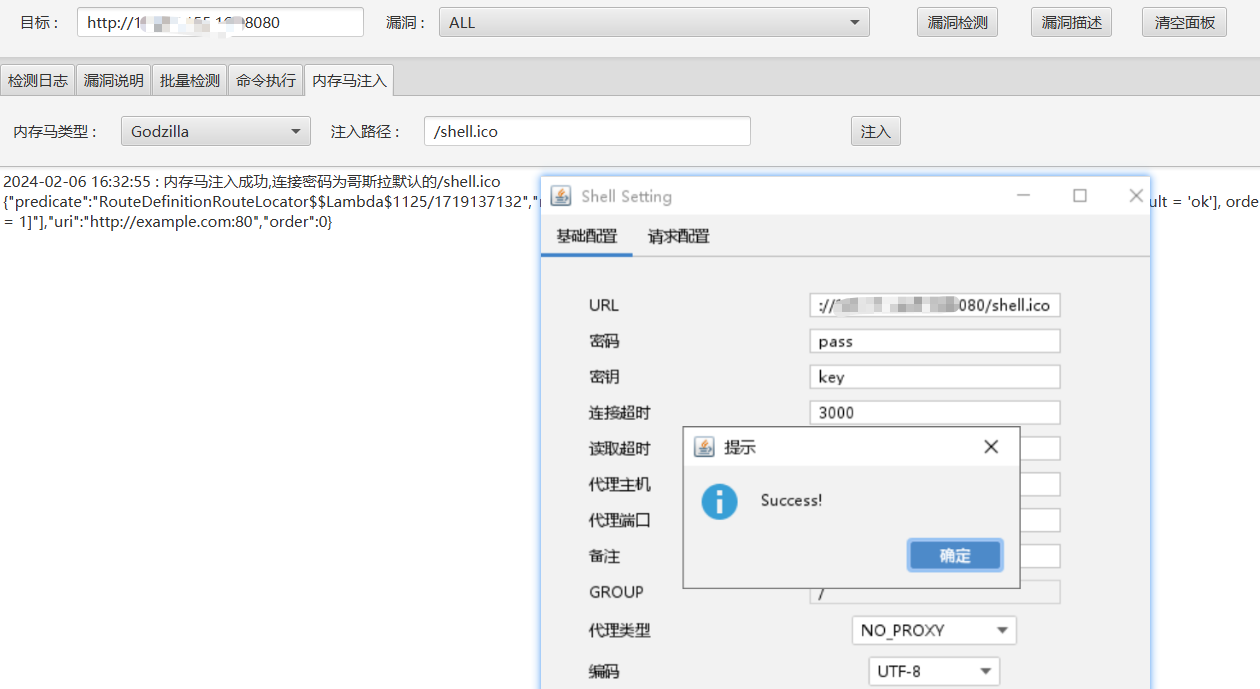Click the log line 内存马注入成功
The width and height of the screenshot is (1260, 689).
(252, 182)
